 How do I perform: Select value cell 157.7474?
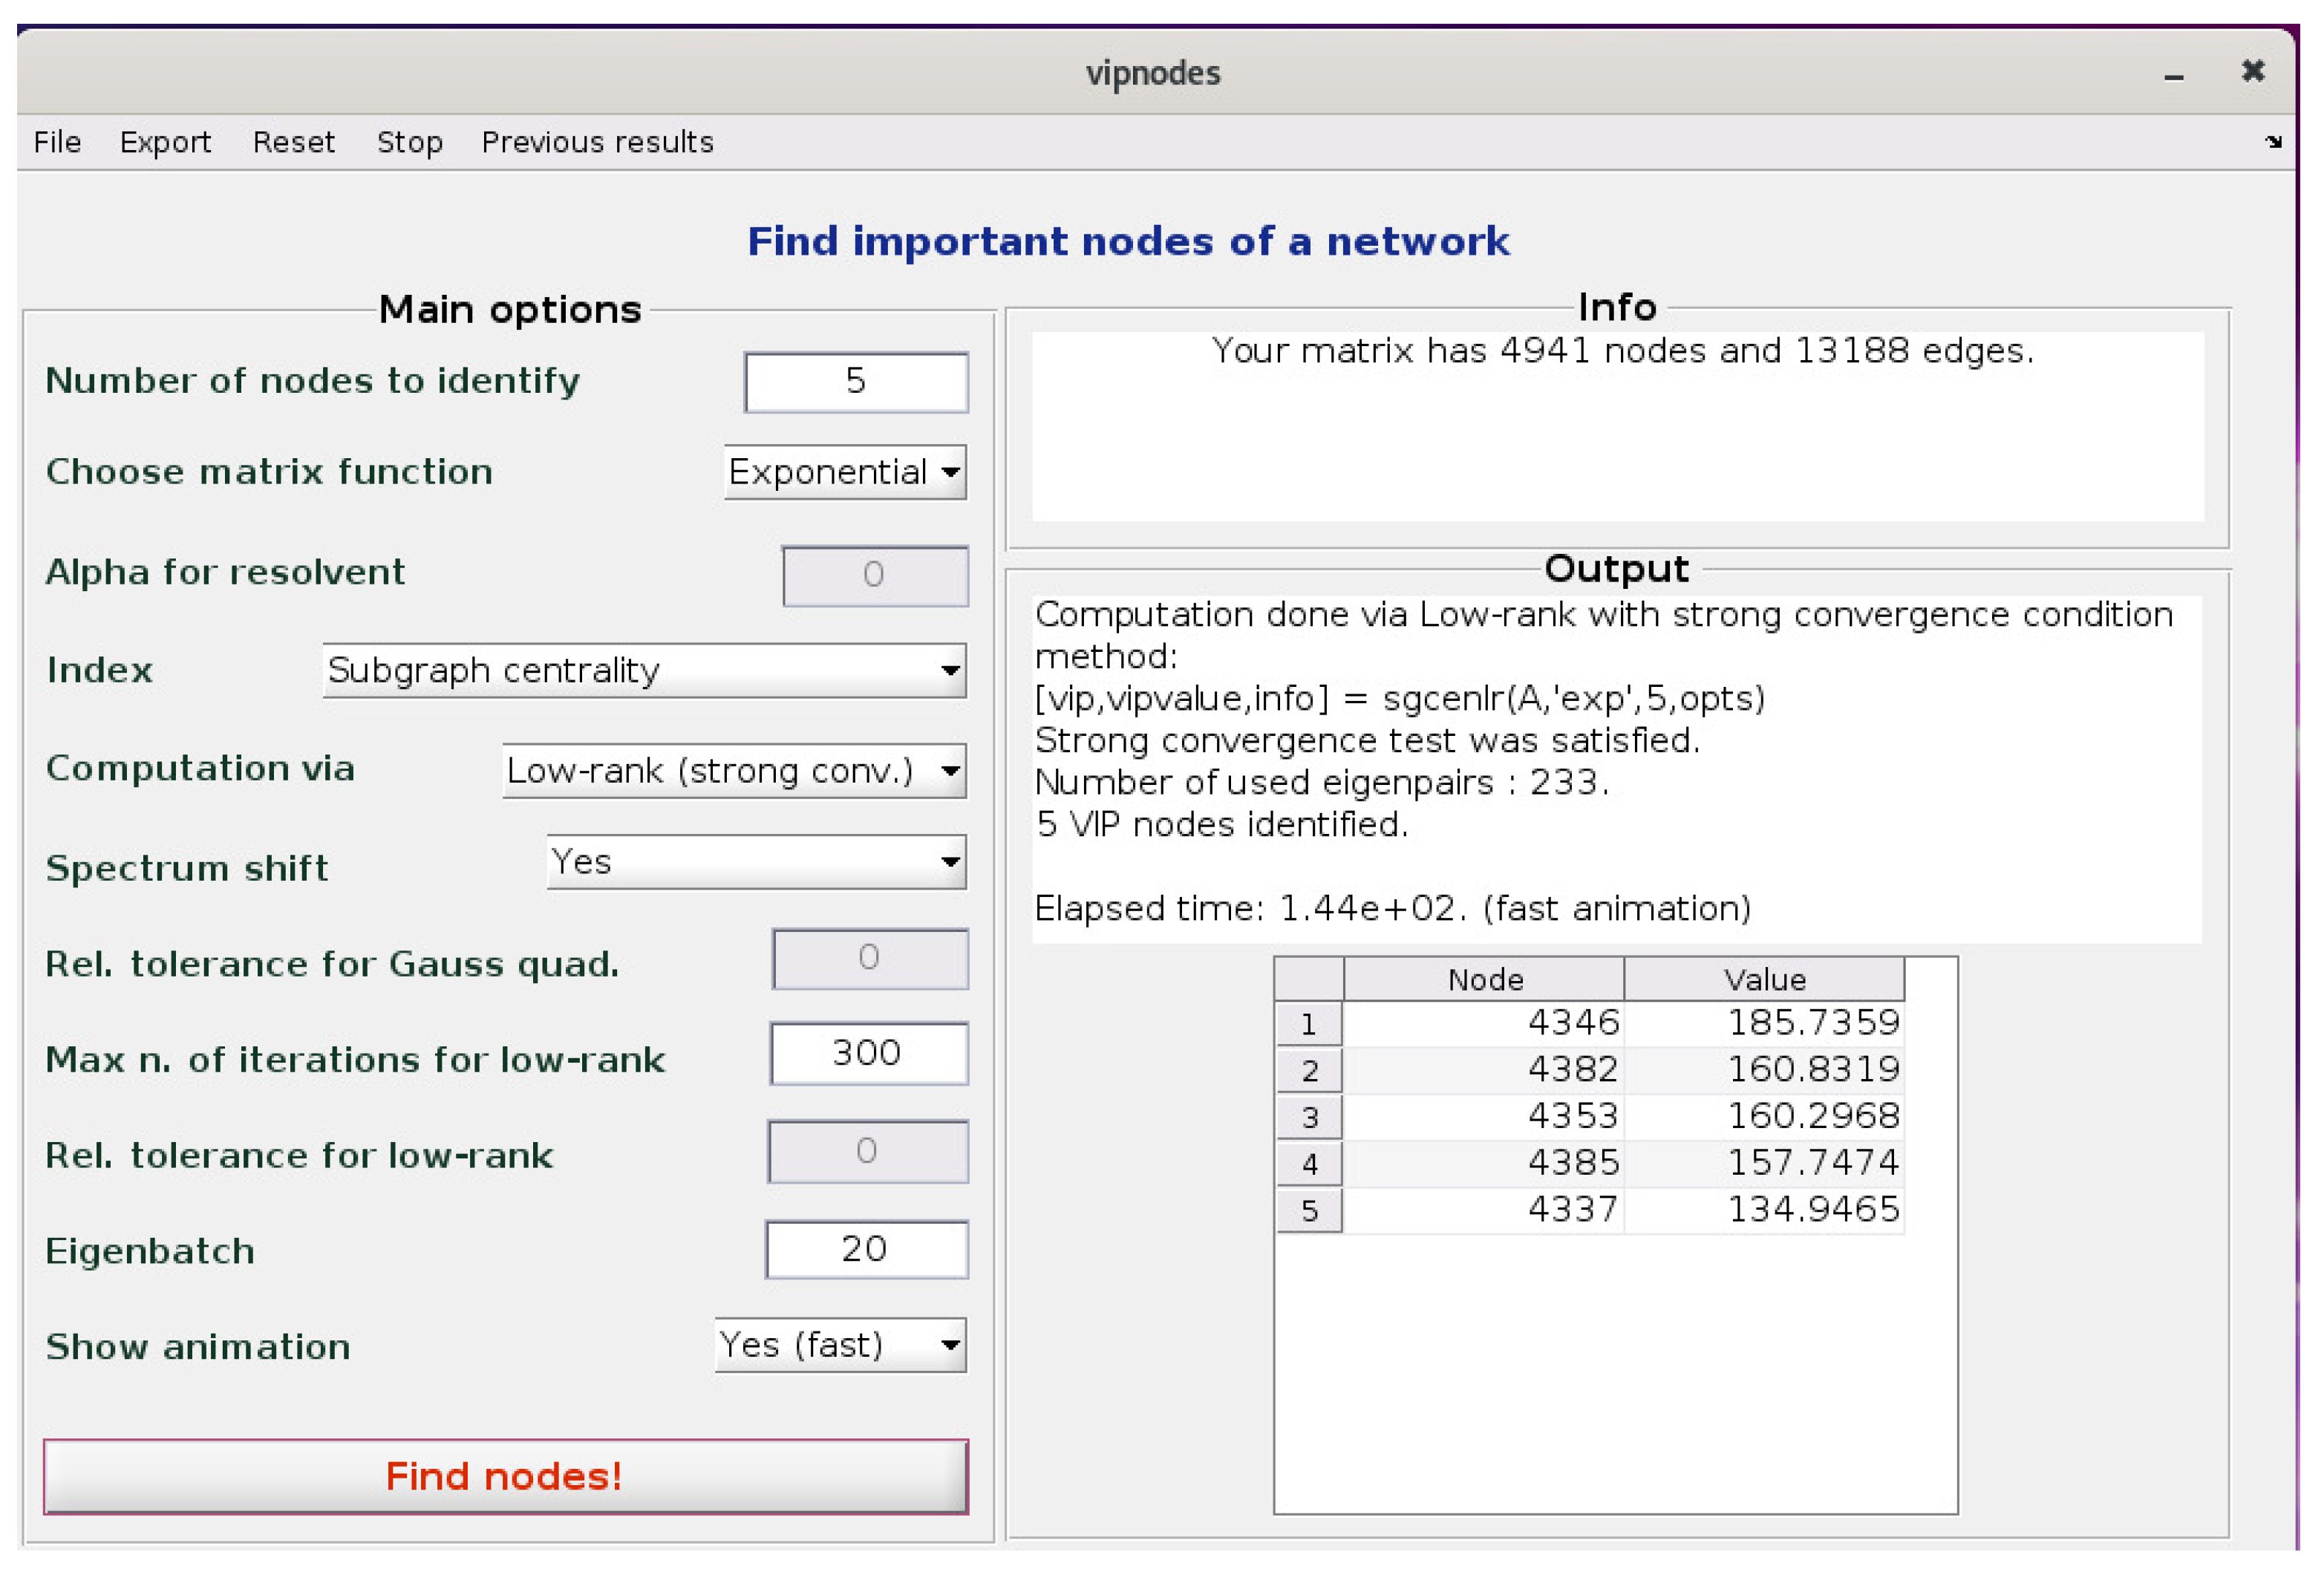coord(1764,1163)
